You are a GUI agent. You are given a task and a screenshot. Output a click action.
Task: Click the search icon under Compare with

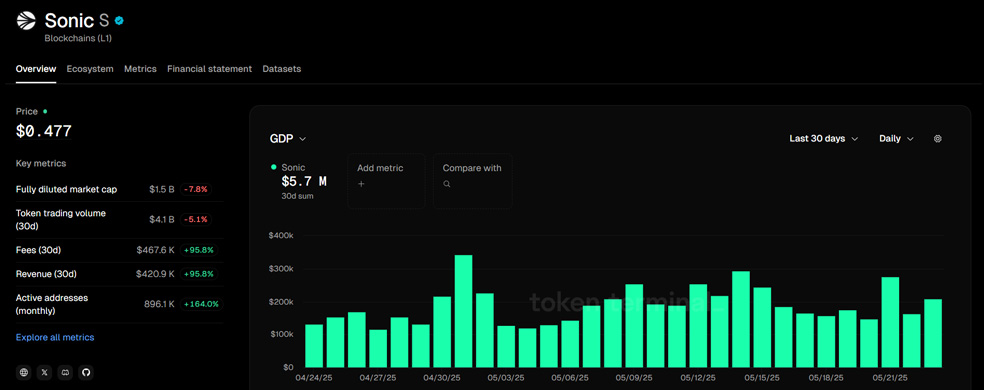447,184
